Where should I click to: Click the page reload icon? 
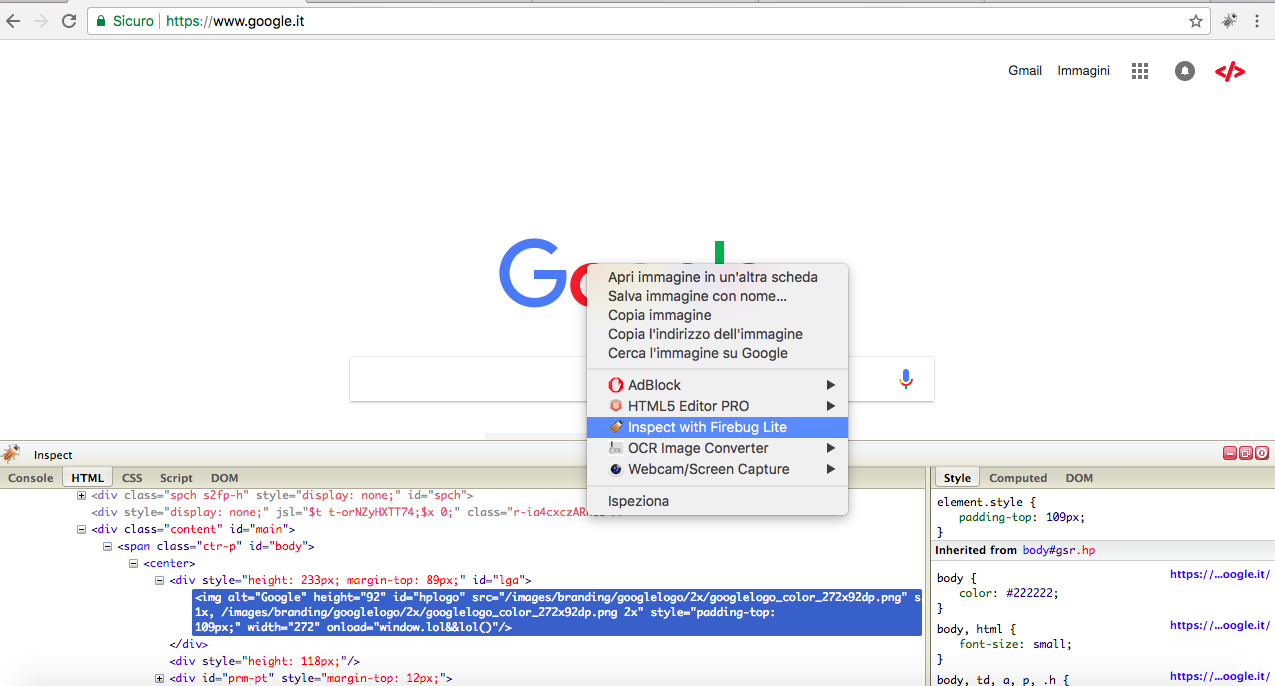point(68,20)
